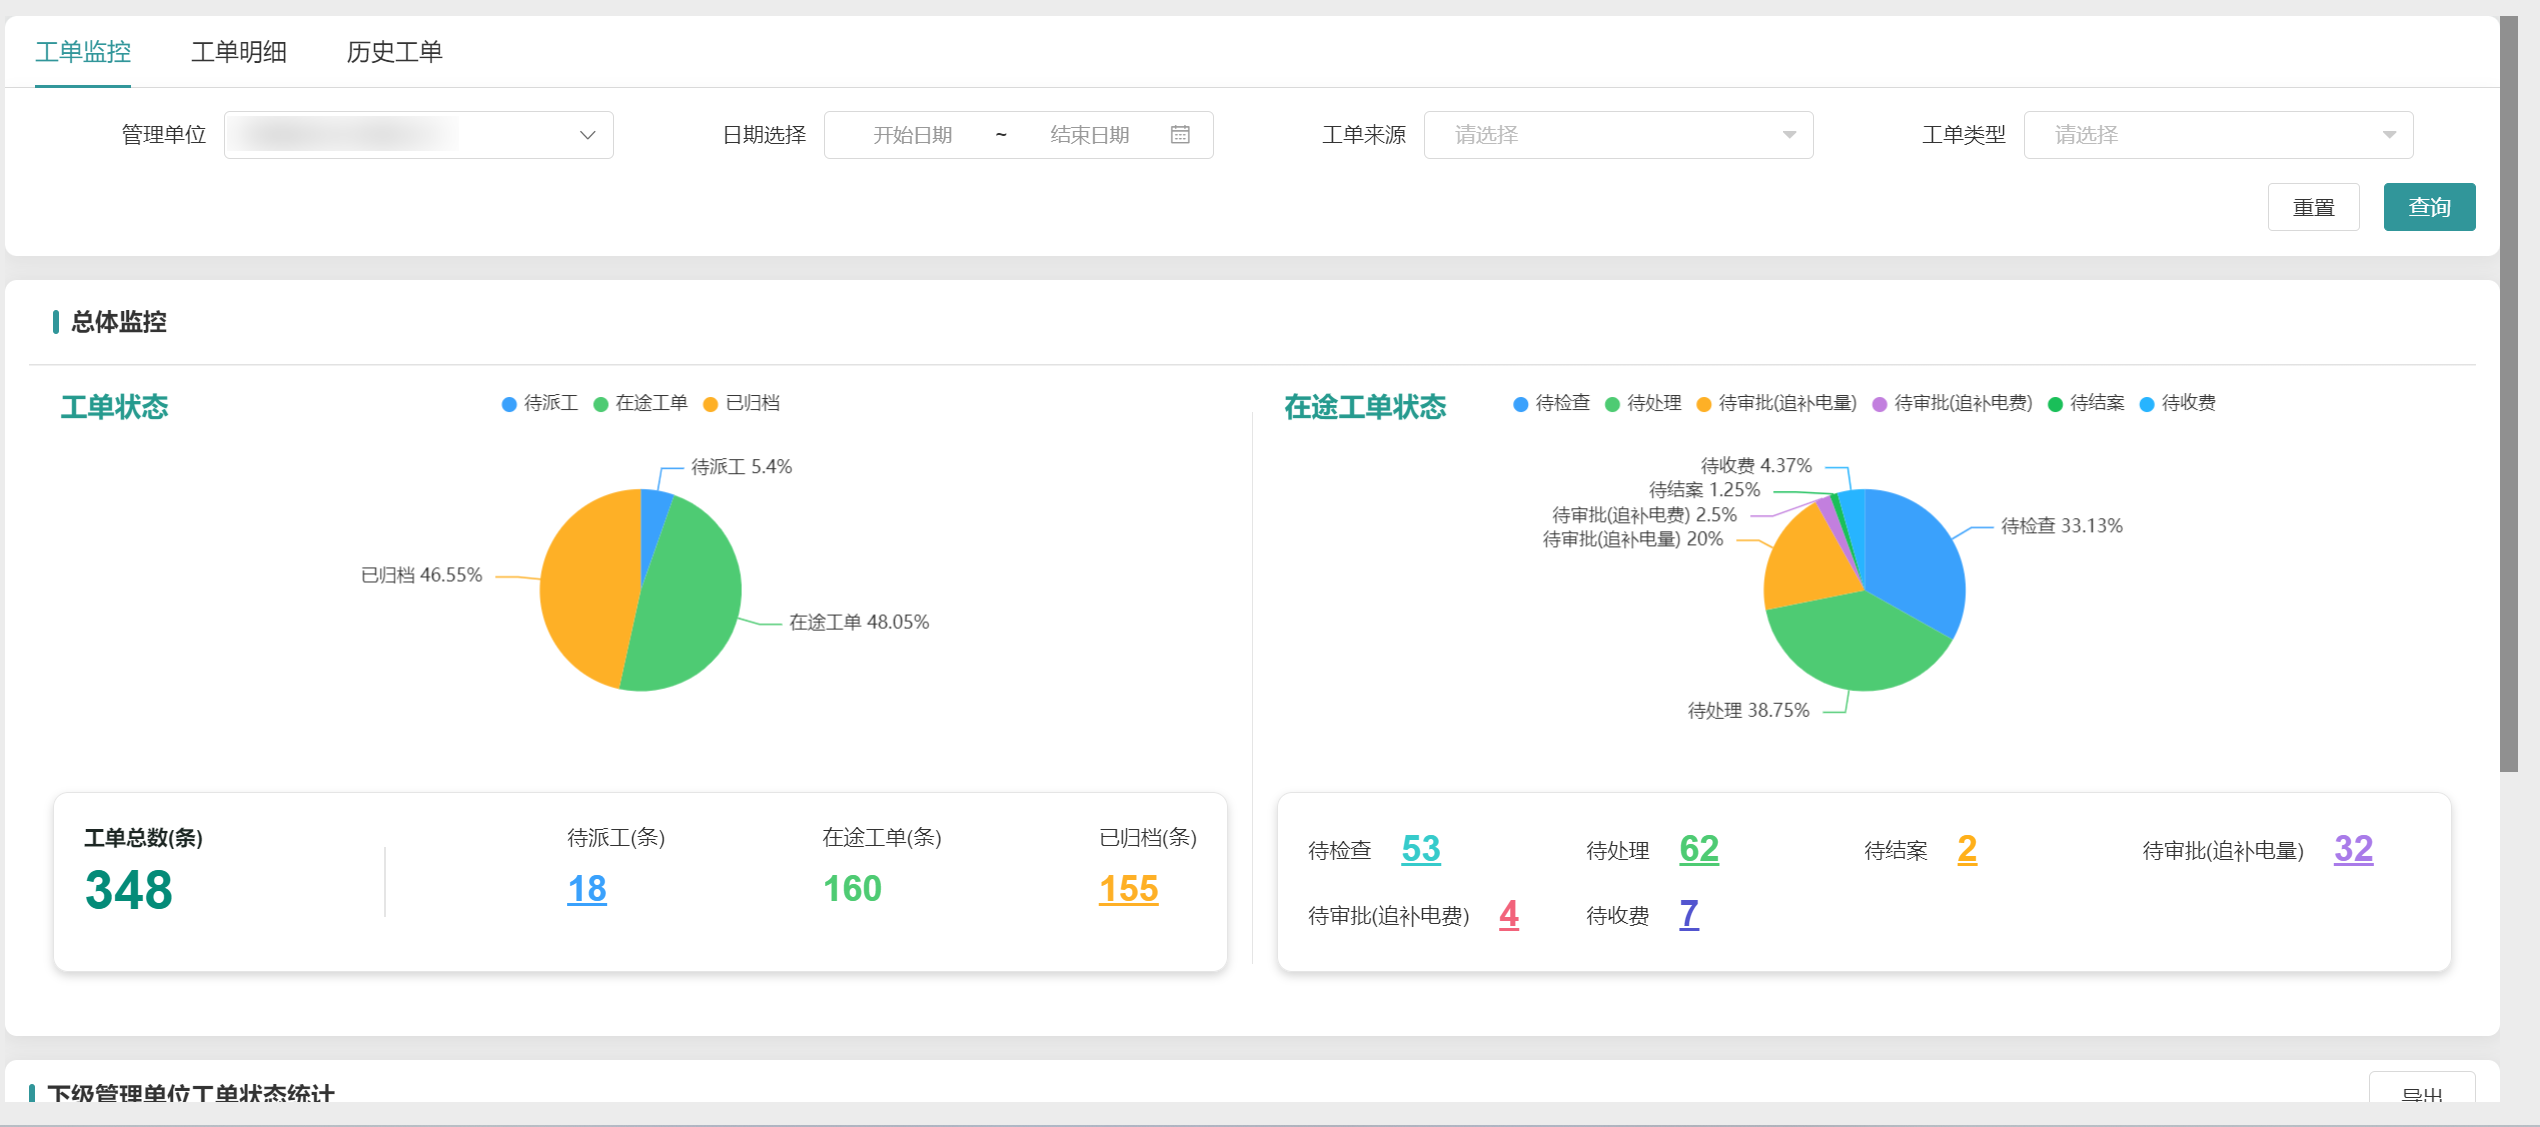This screenshot has height=1127, width=2540.
Task: Click the 重置 button
Action: point(2314,207)
